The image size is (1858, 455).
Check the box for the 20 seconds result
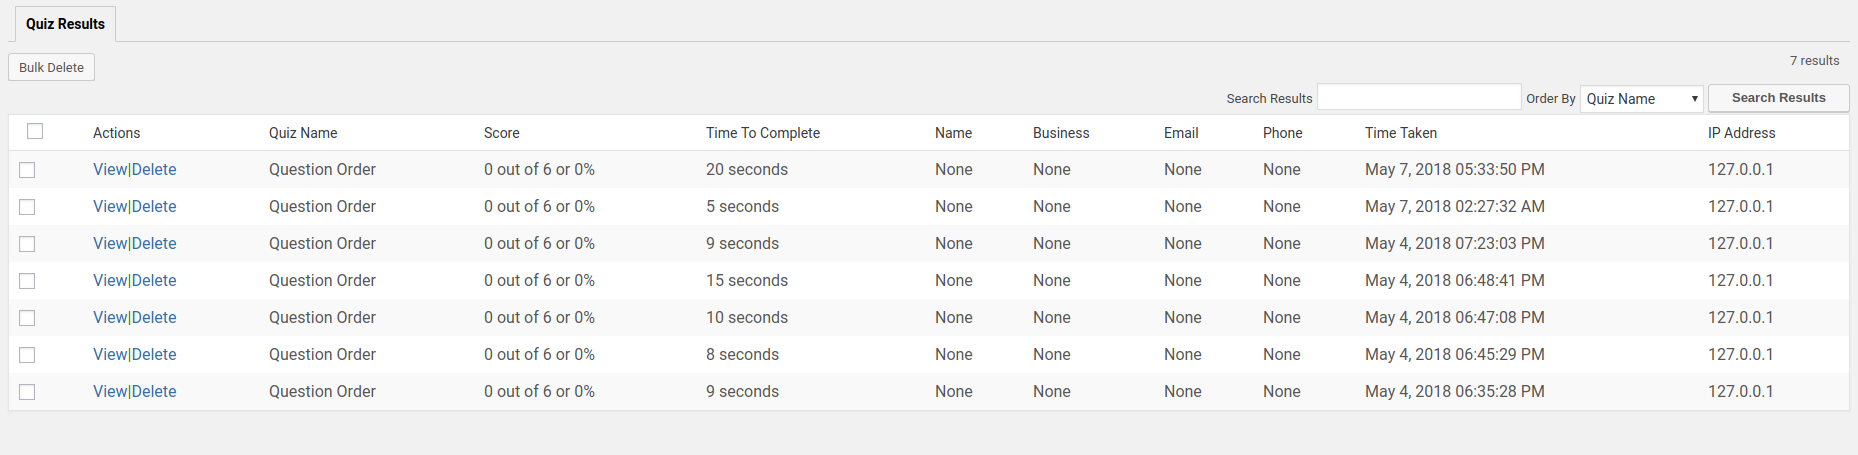pyautogui.click(x=27, y=170)
